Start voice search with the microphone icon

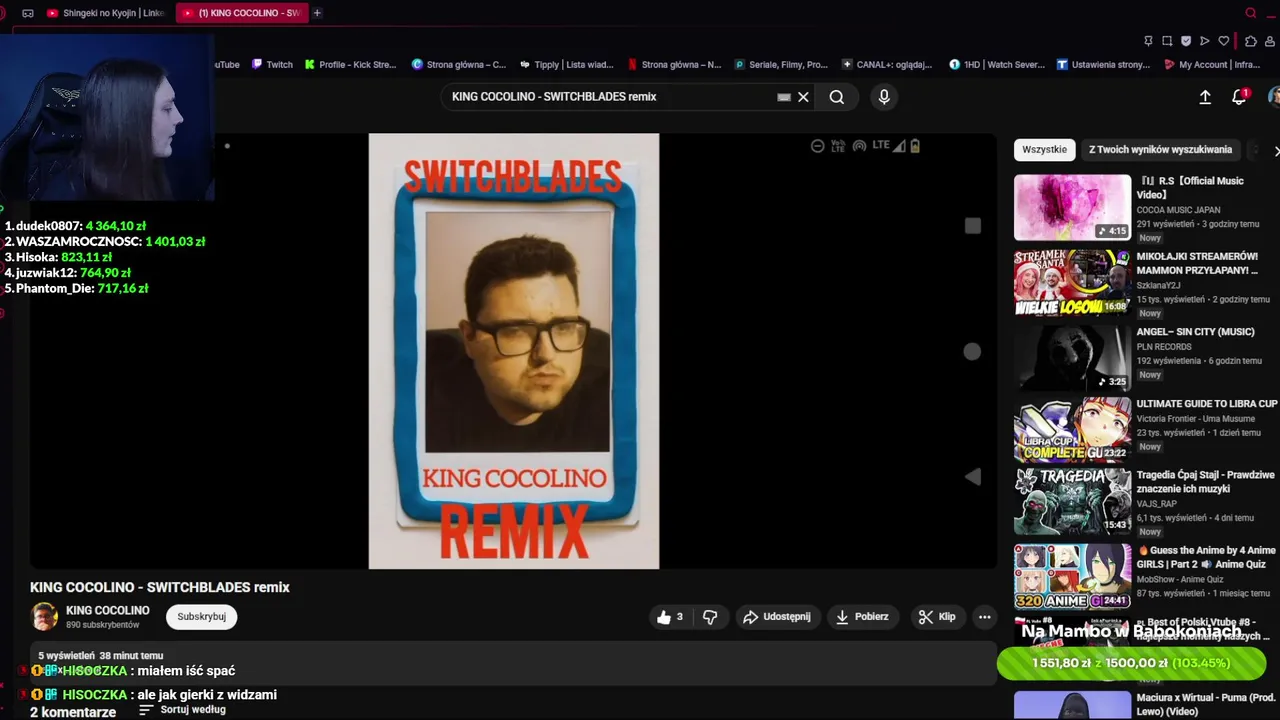(x=883, y=97)
